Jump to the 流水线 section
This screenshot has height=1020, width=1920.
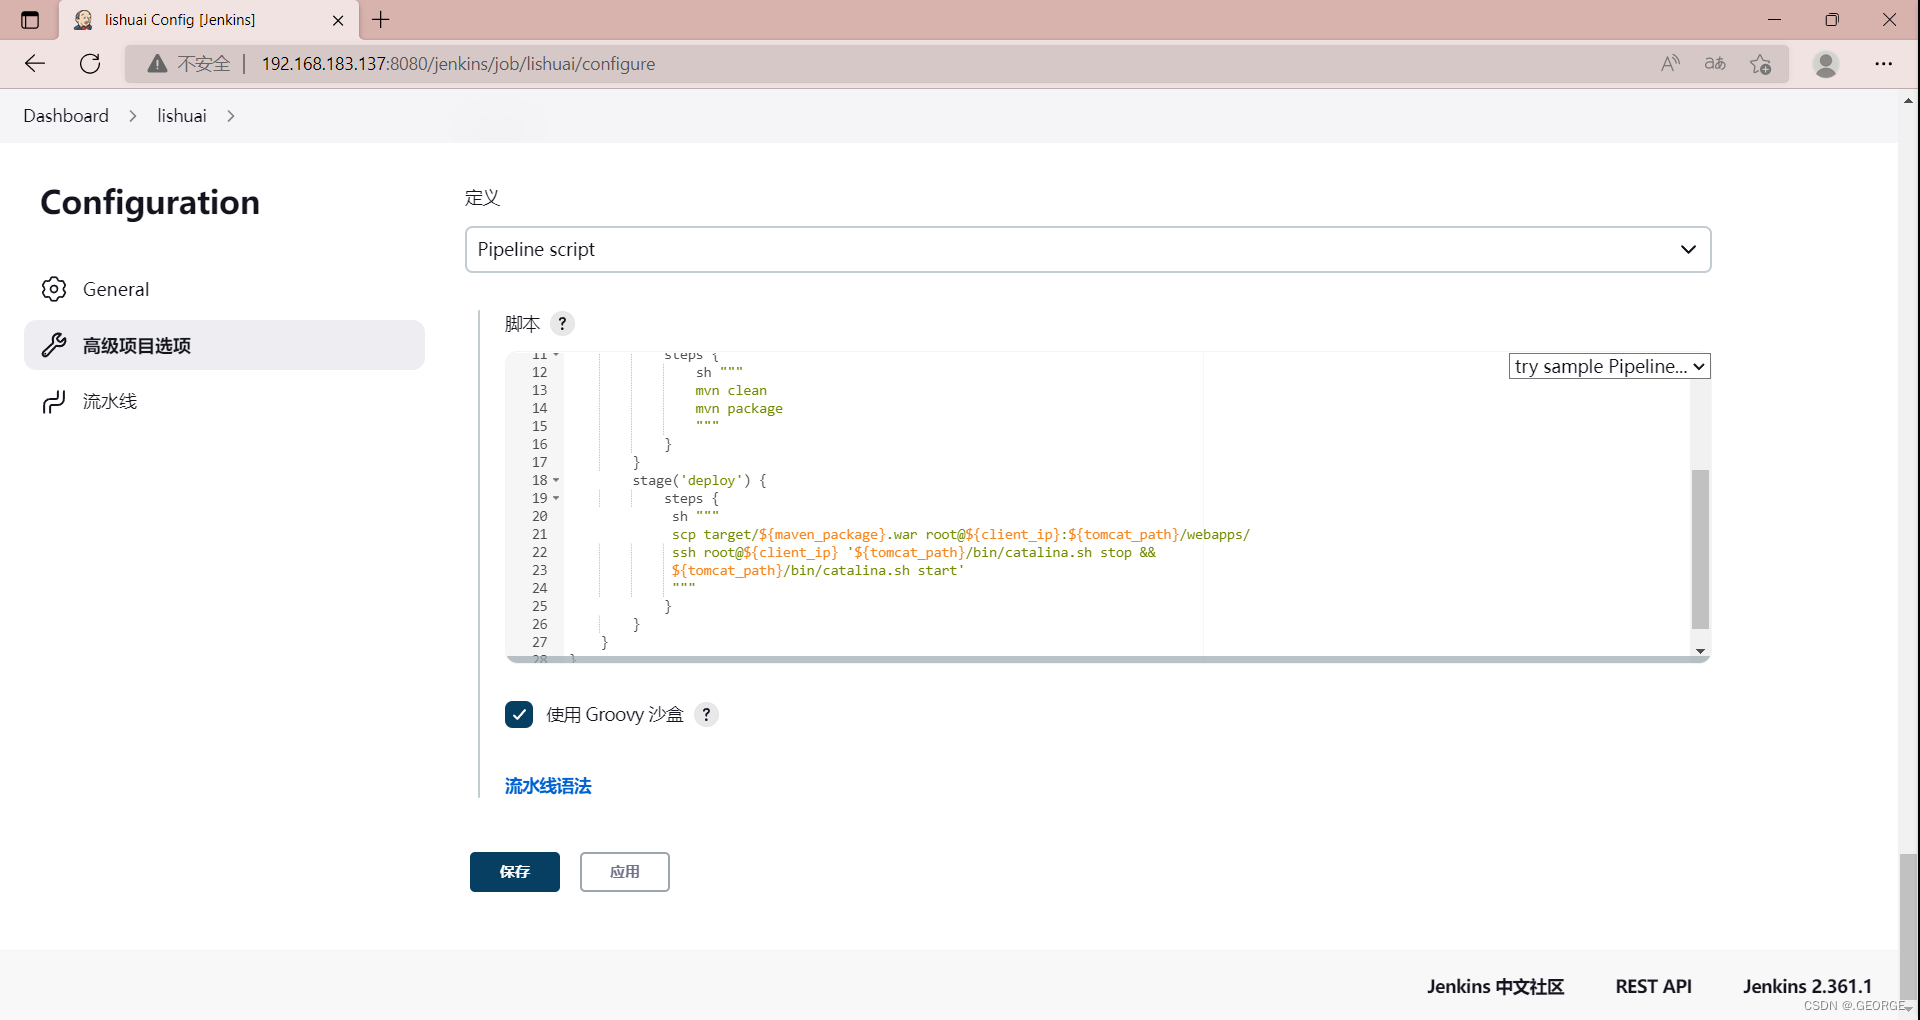pyautogui.click(x=224, y=401)
